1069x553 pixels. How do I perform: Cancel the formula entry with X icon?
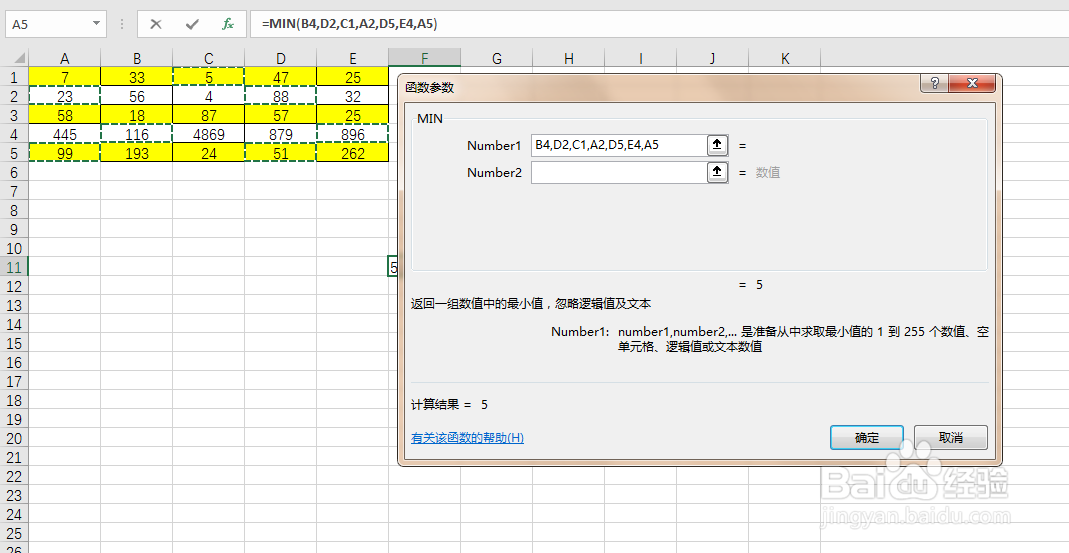pyautogui.click(x=155, y=24)
